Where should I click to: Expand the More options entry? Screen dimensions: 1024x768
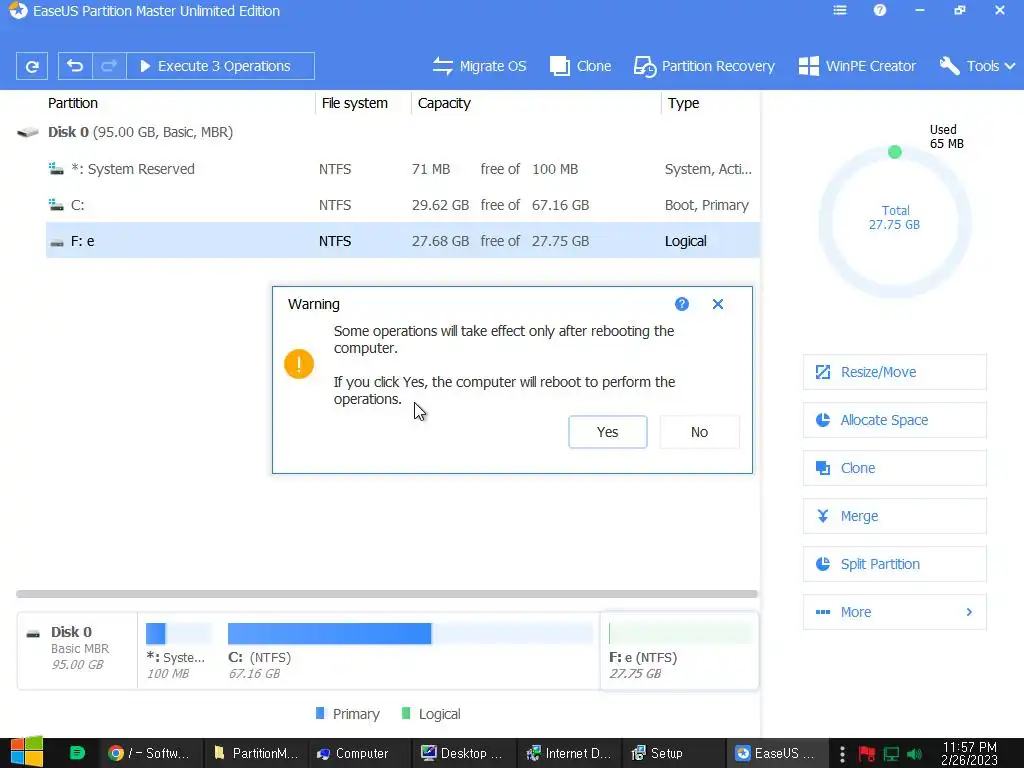click(x=895, y=612)
